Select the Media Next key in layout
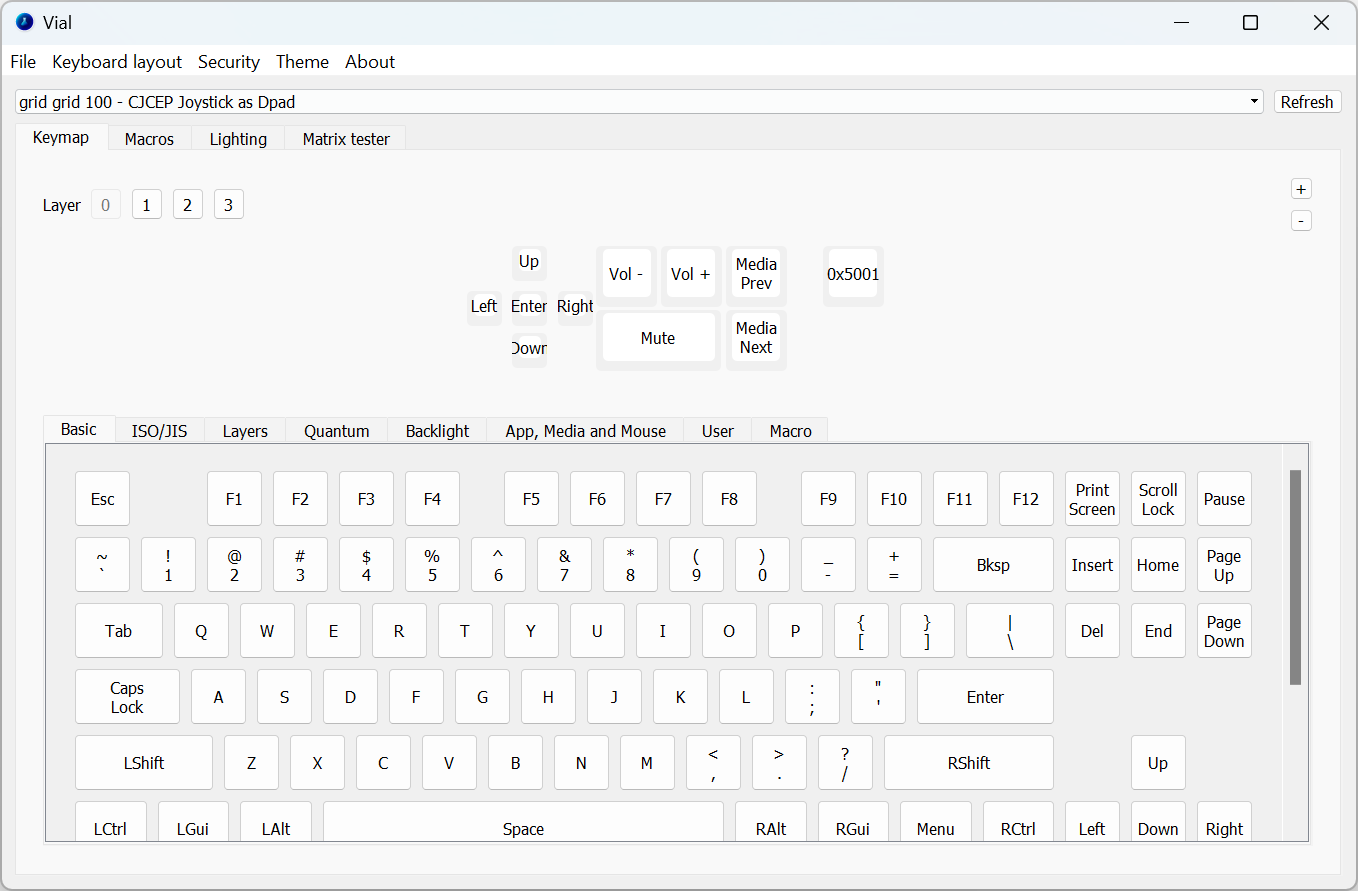The height and width of the screenshot is (891, 1358). (x=756, y=338)
